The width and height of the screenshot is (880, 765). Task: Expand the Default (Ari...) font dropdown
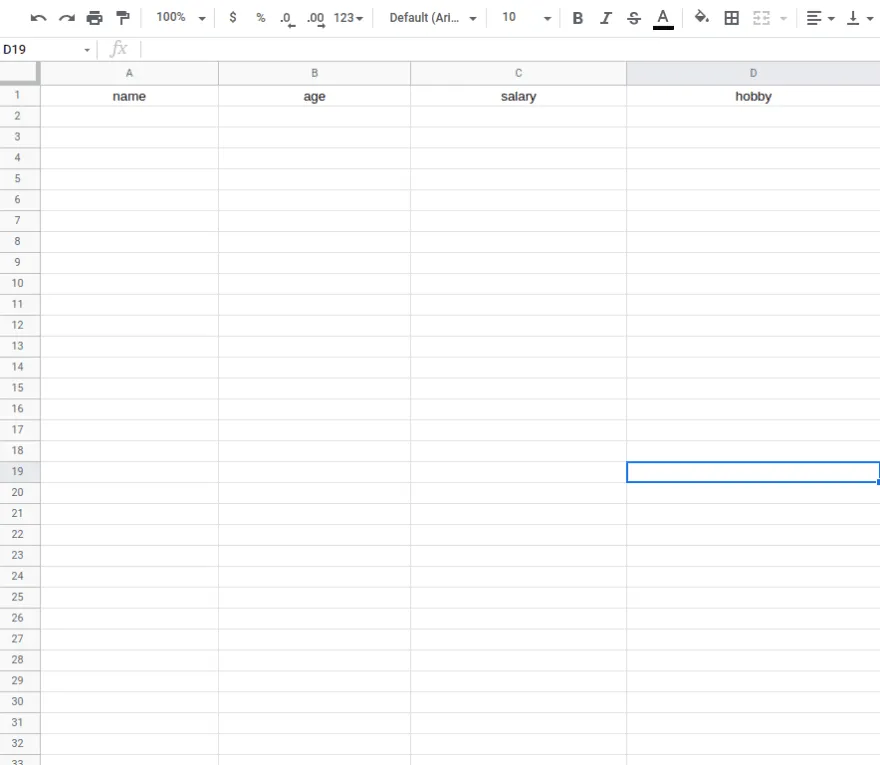pyautogui.click(x=433, y=18)
